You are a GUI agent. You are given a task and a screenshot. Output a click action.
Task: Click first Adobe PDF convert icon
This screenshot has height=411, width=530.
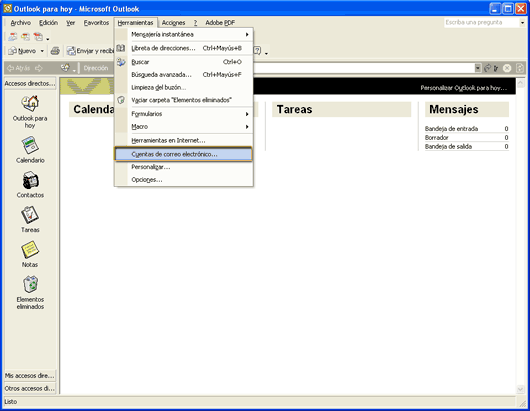click(x=13, y=37)
